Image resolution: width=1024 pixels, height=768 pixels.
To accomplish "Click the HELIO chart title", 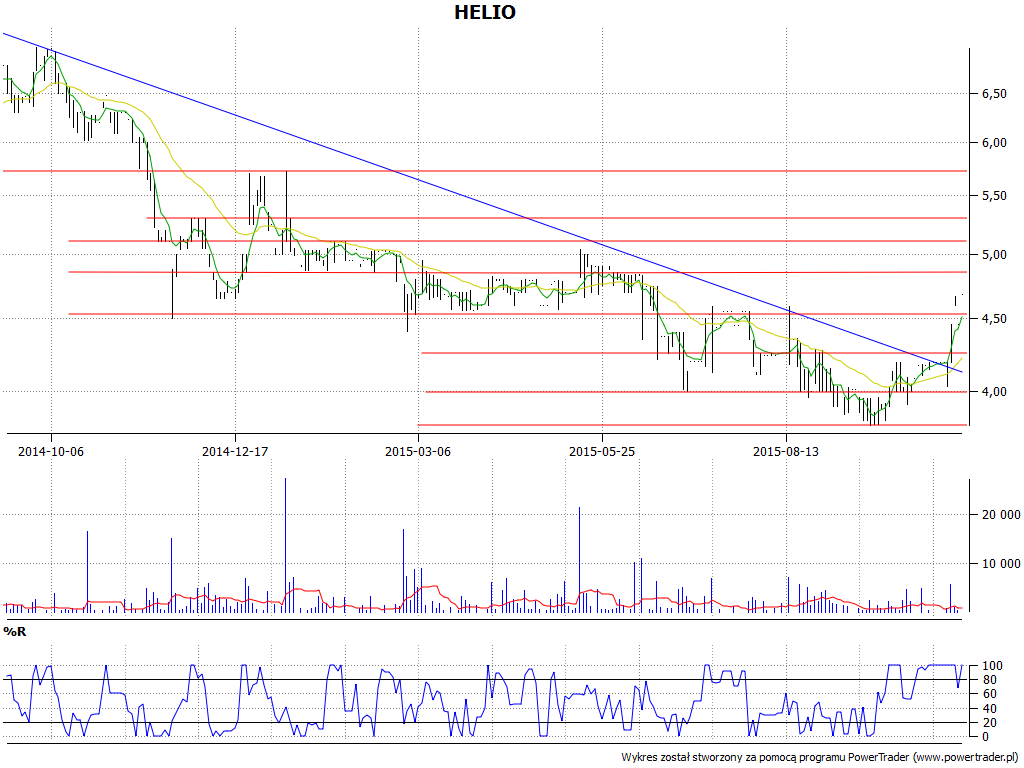I will [x=485, y=12].
